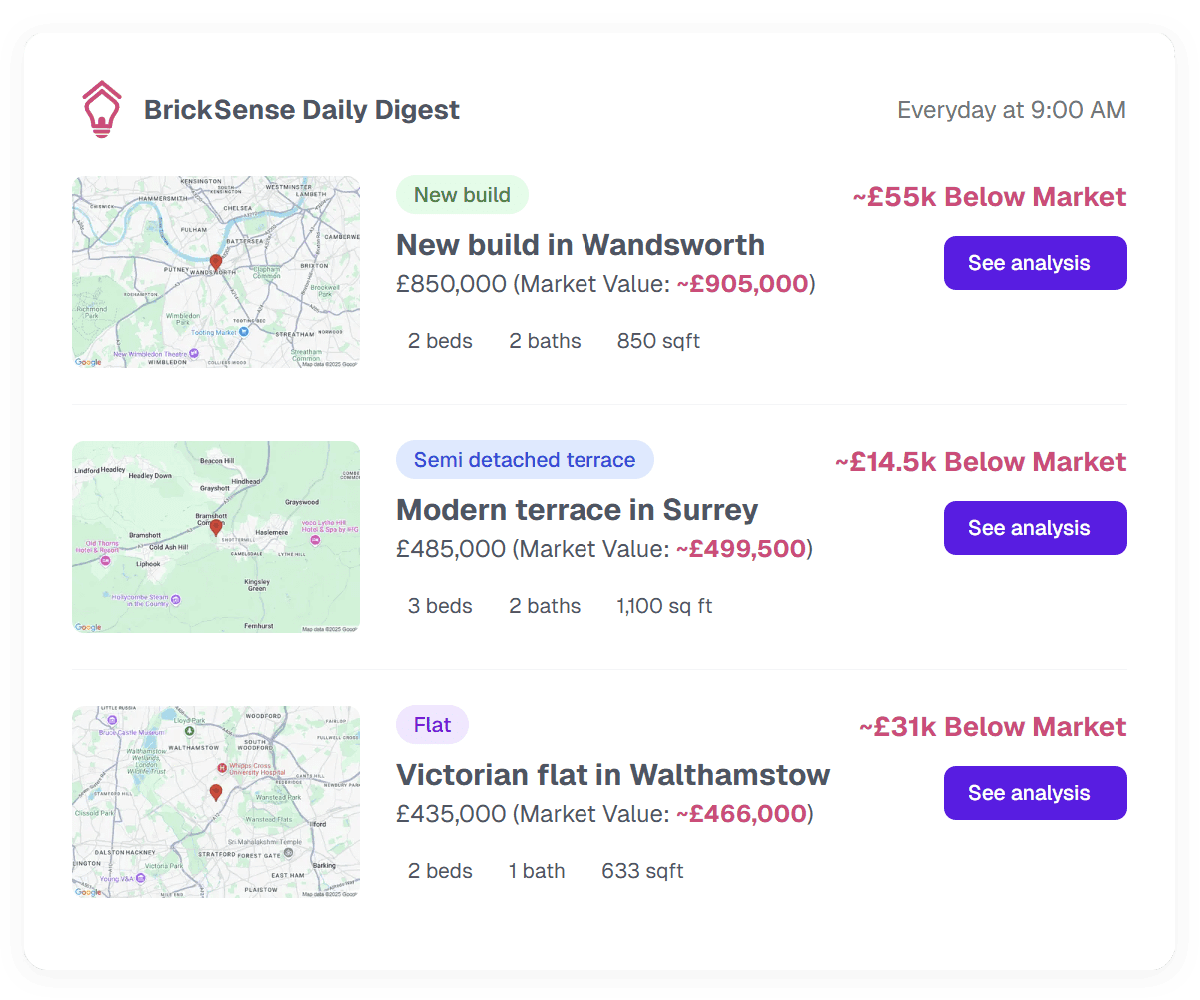Screen dimensions: 1200x1000
Task: Open the Surrey map thumbnail
Action: pyautogui.click(x=216, y=537)
